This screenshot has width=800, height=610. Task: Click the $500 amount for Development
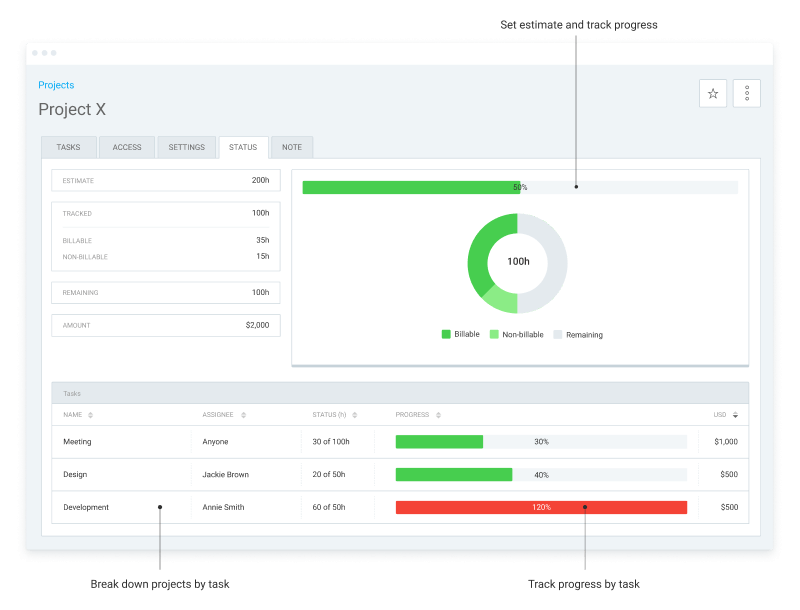point(729,507)
